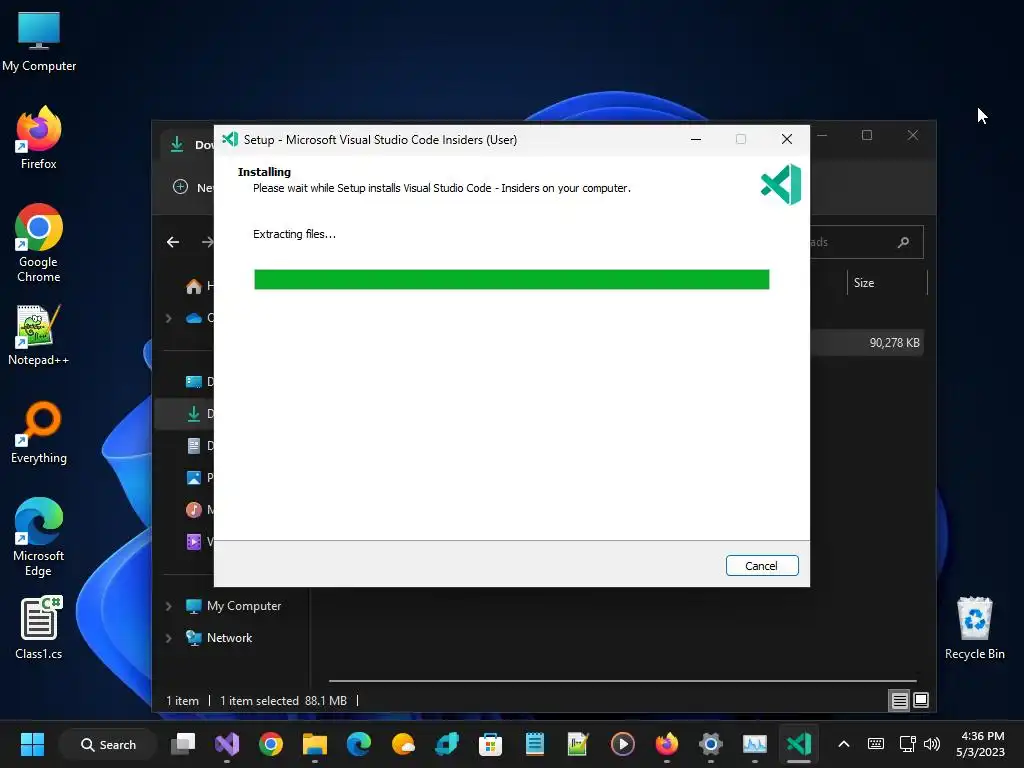This screenshot has height=768, width=1024.
Task: Open the Recycle Bin on the desktop
Action: point(974,628)
